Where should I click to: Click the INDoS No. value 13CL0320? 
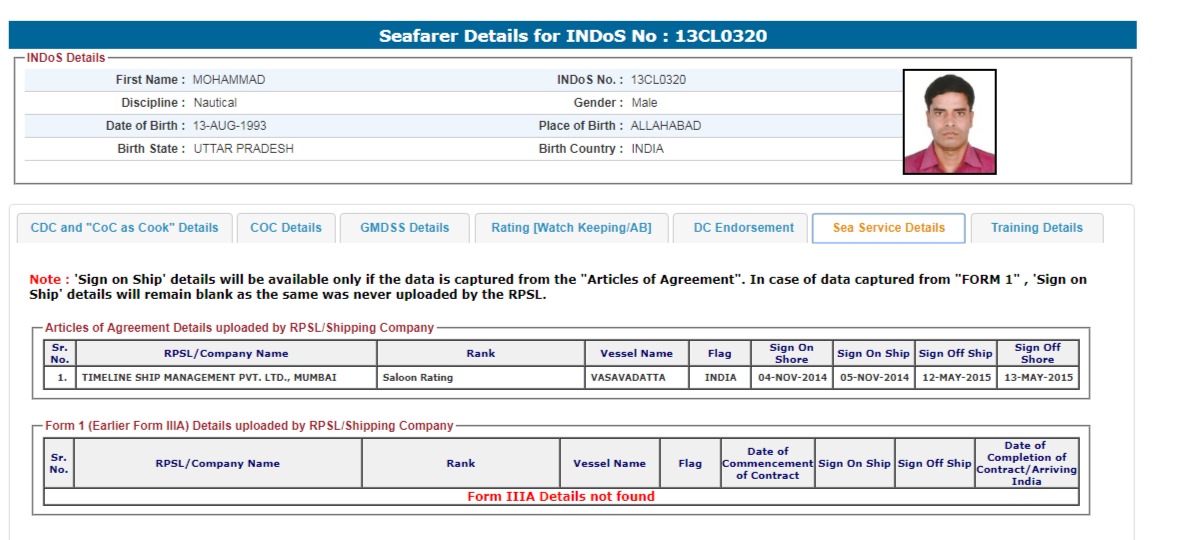pos(659,80)
